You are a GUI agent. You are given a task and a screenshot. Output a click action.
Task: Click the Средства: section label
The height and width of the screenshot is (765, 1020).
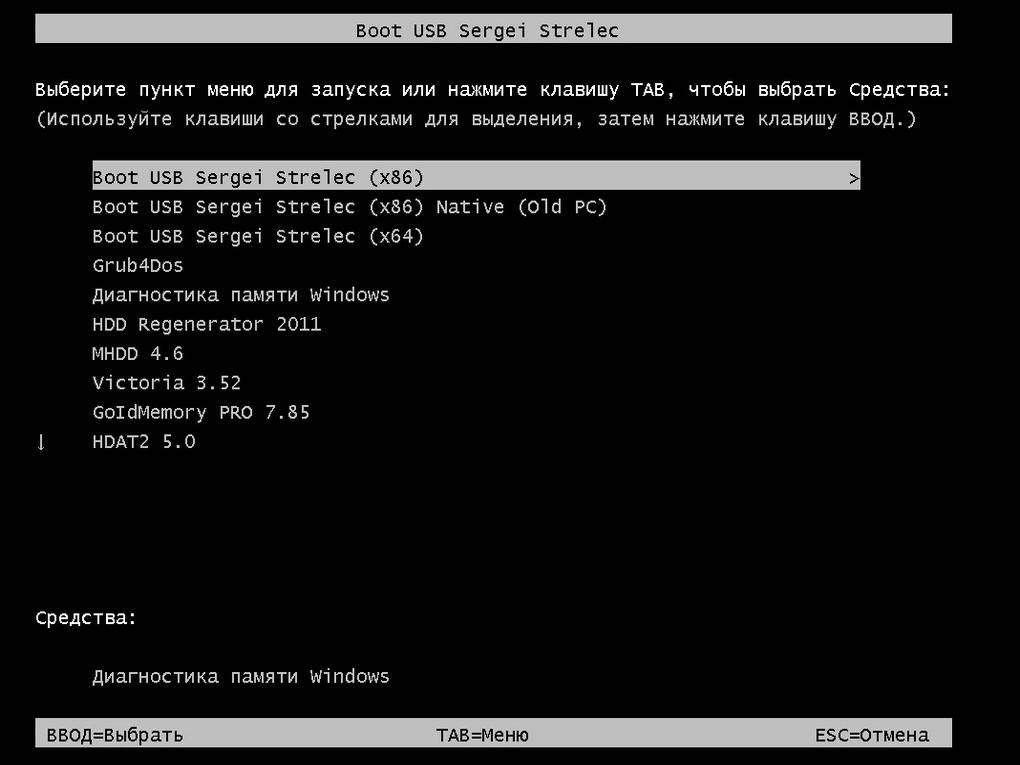86,617
